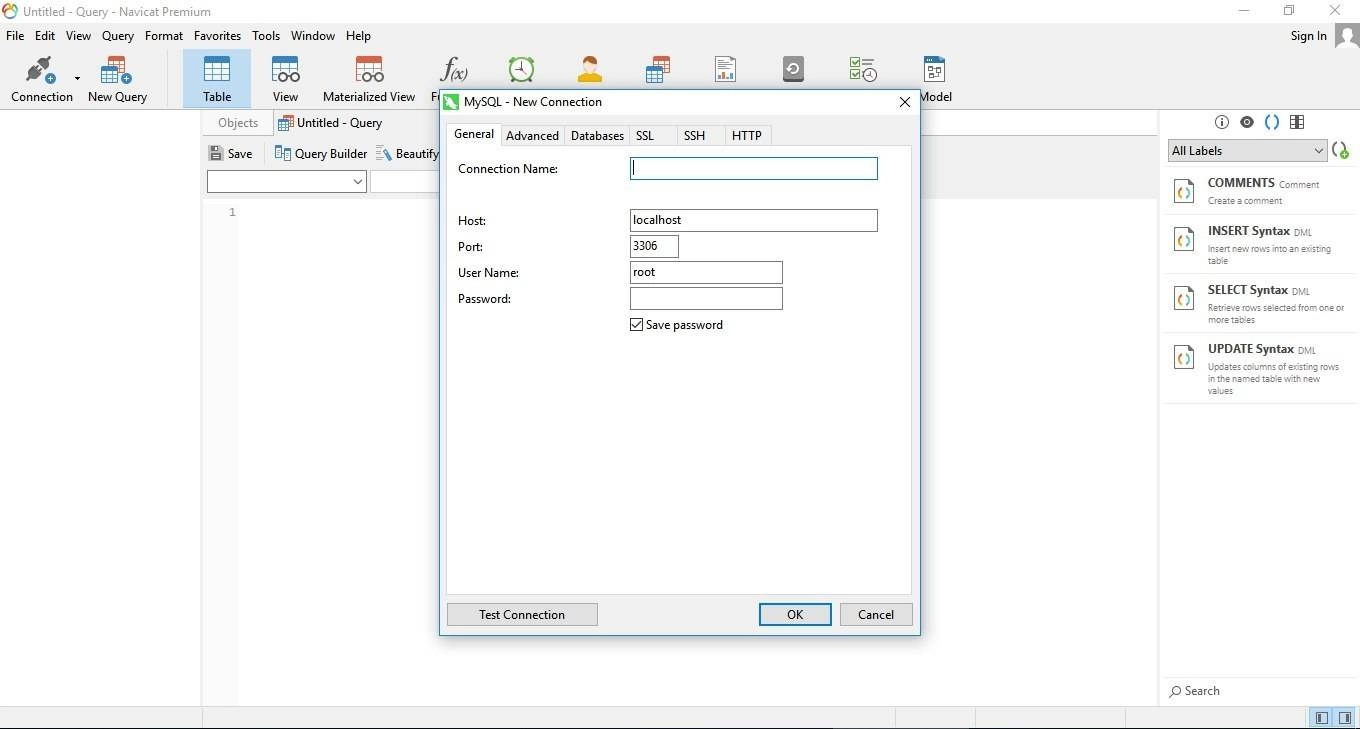Add a new snippet with green plus icon
Screen dimensions: 1360x729
click(1341, 150)
